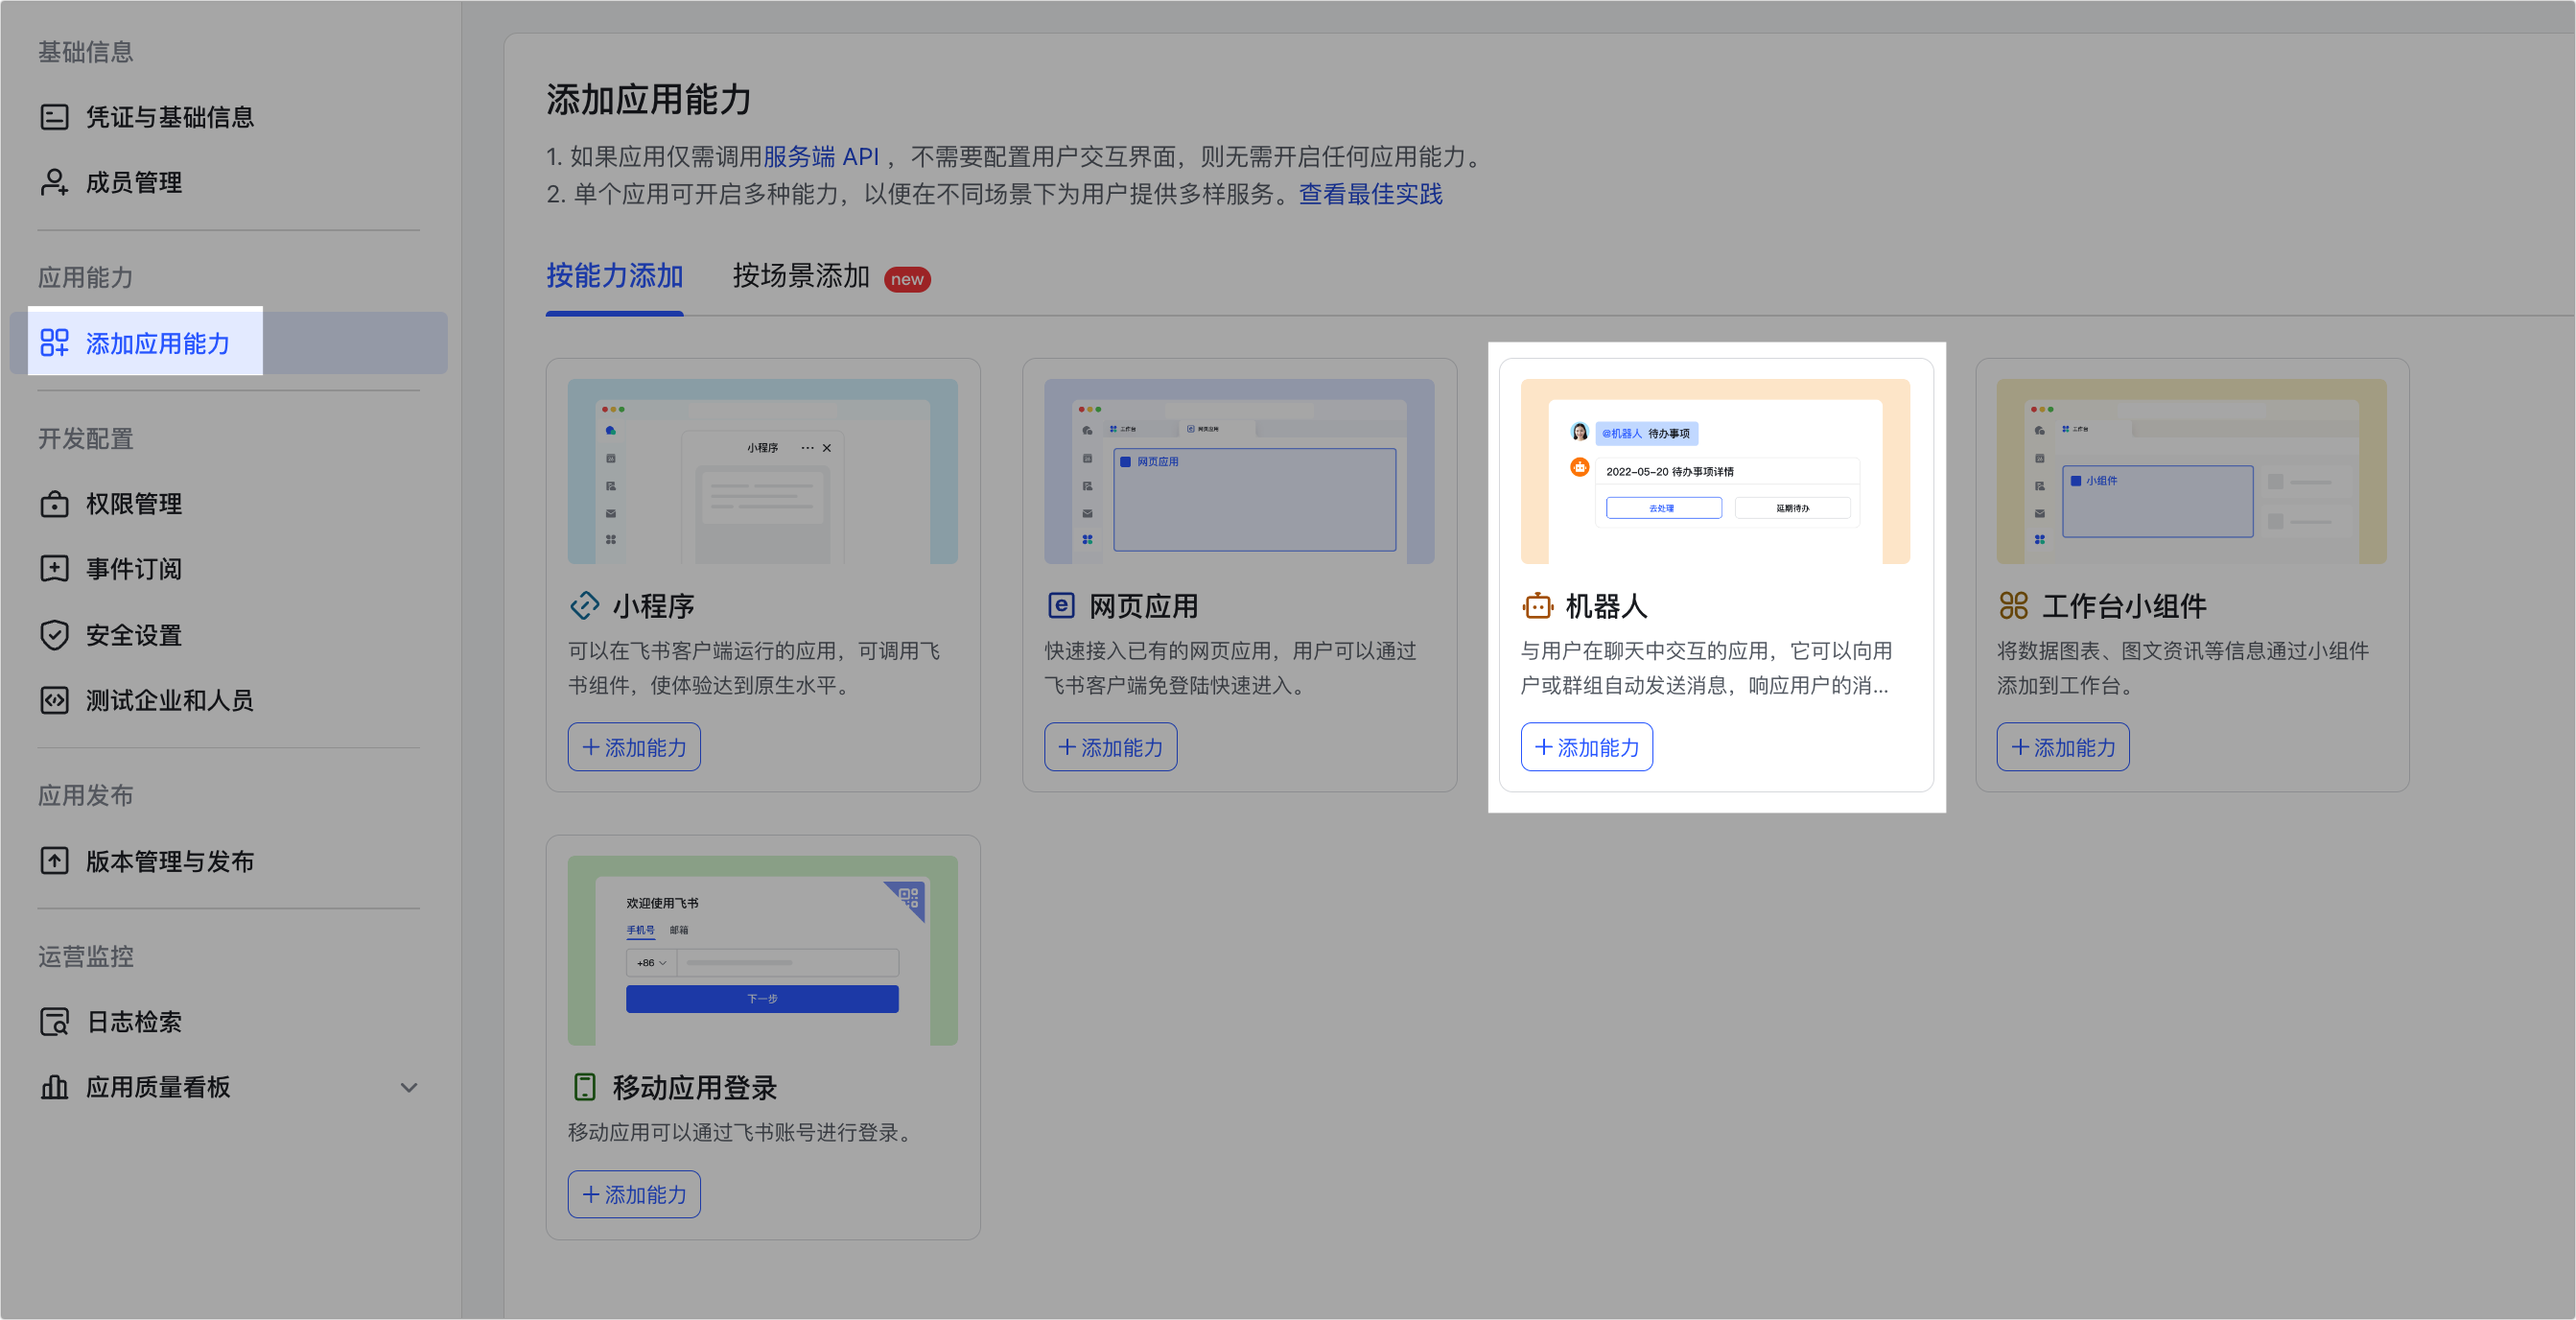Open 应用质量看板 in sidebar
This screenshot has height=1320, width=2576.
[x=158, y=1087]
